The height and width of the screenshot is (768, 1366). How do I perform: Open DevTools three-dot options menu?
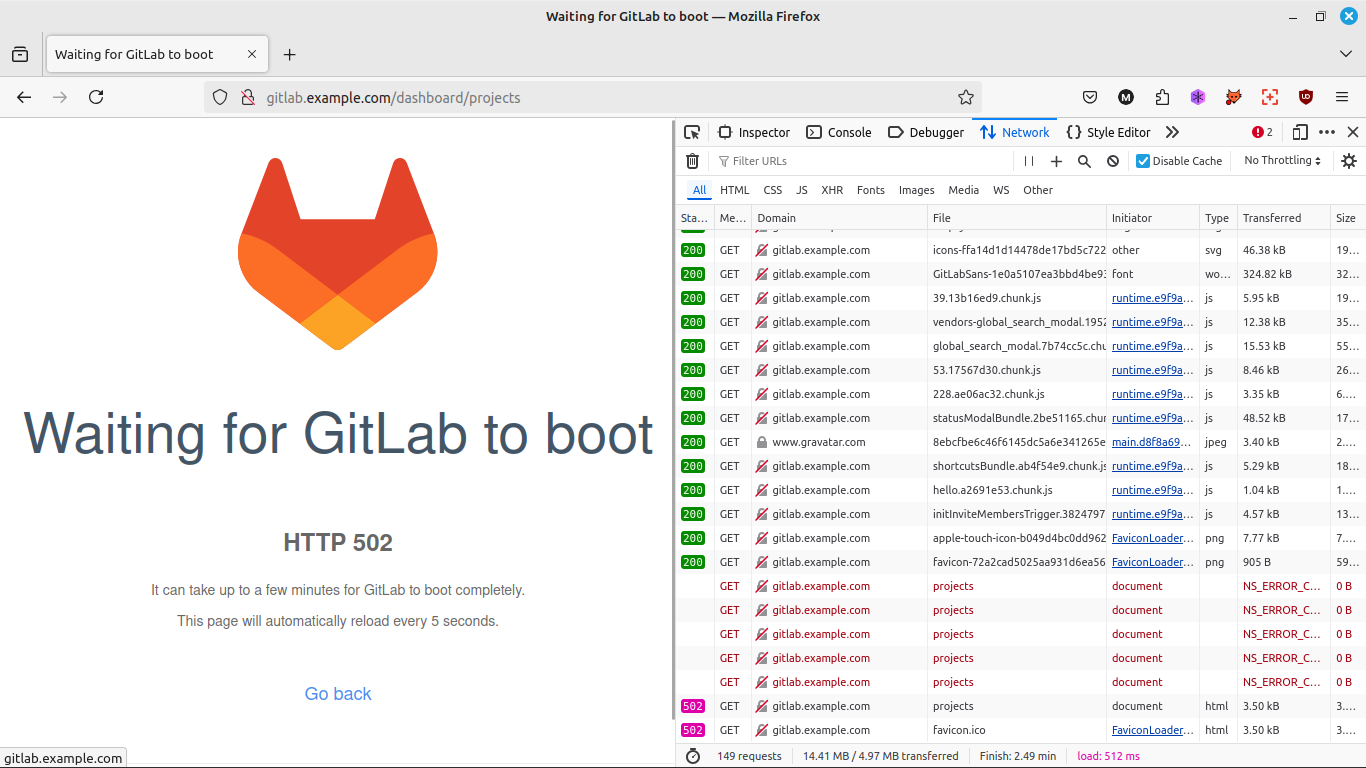point(1327,132)
